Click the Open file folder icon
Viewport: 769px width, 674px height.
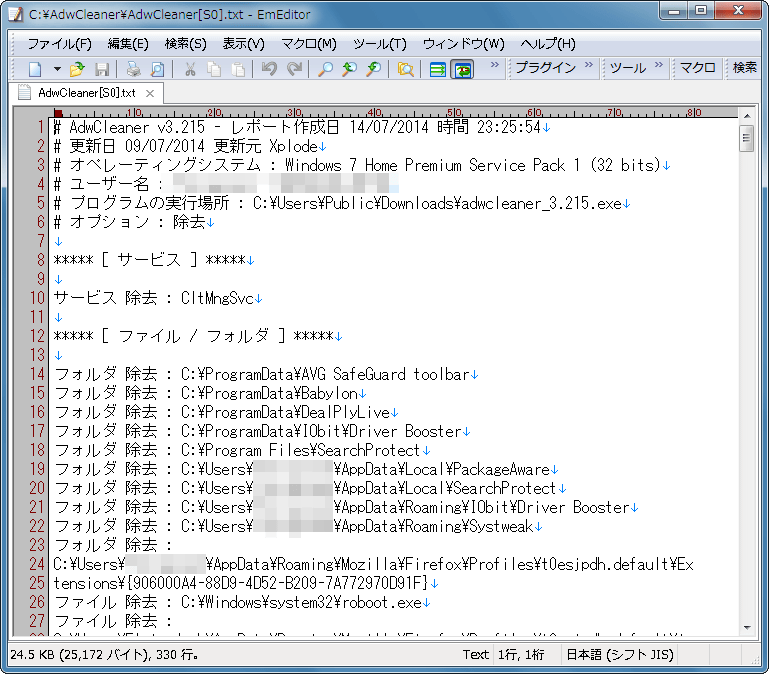(77, 69)
